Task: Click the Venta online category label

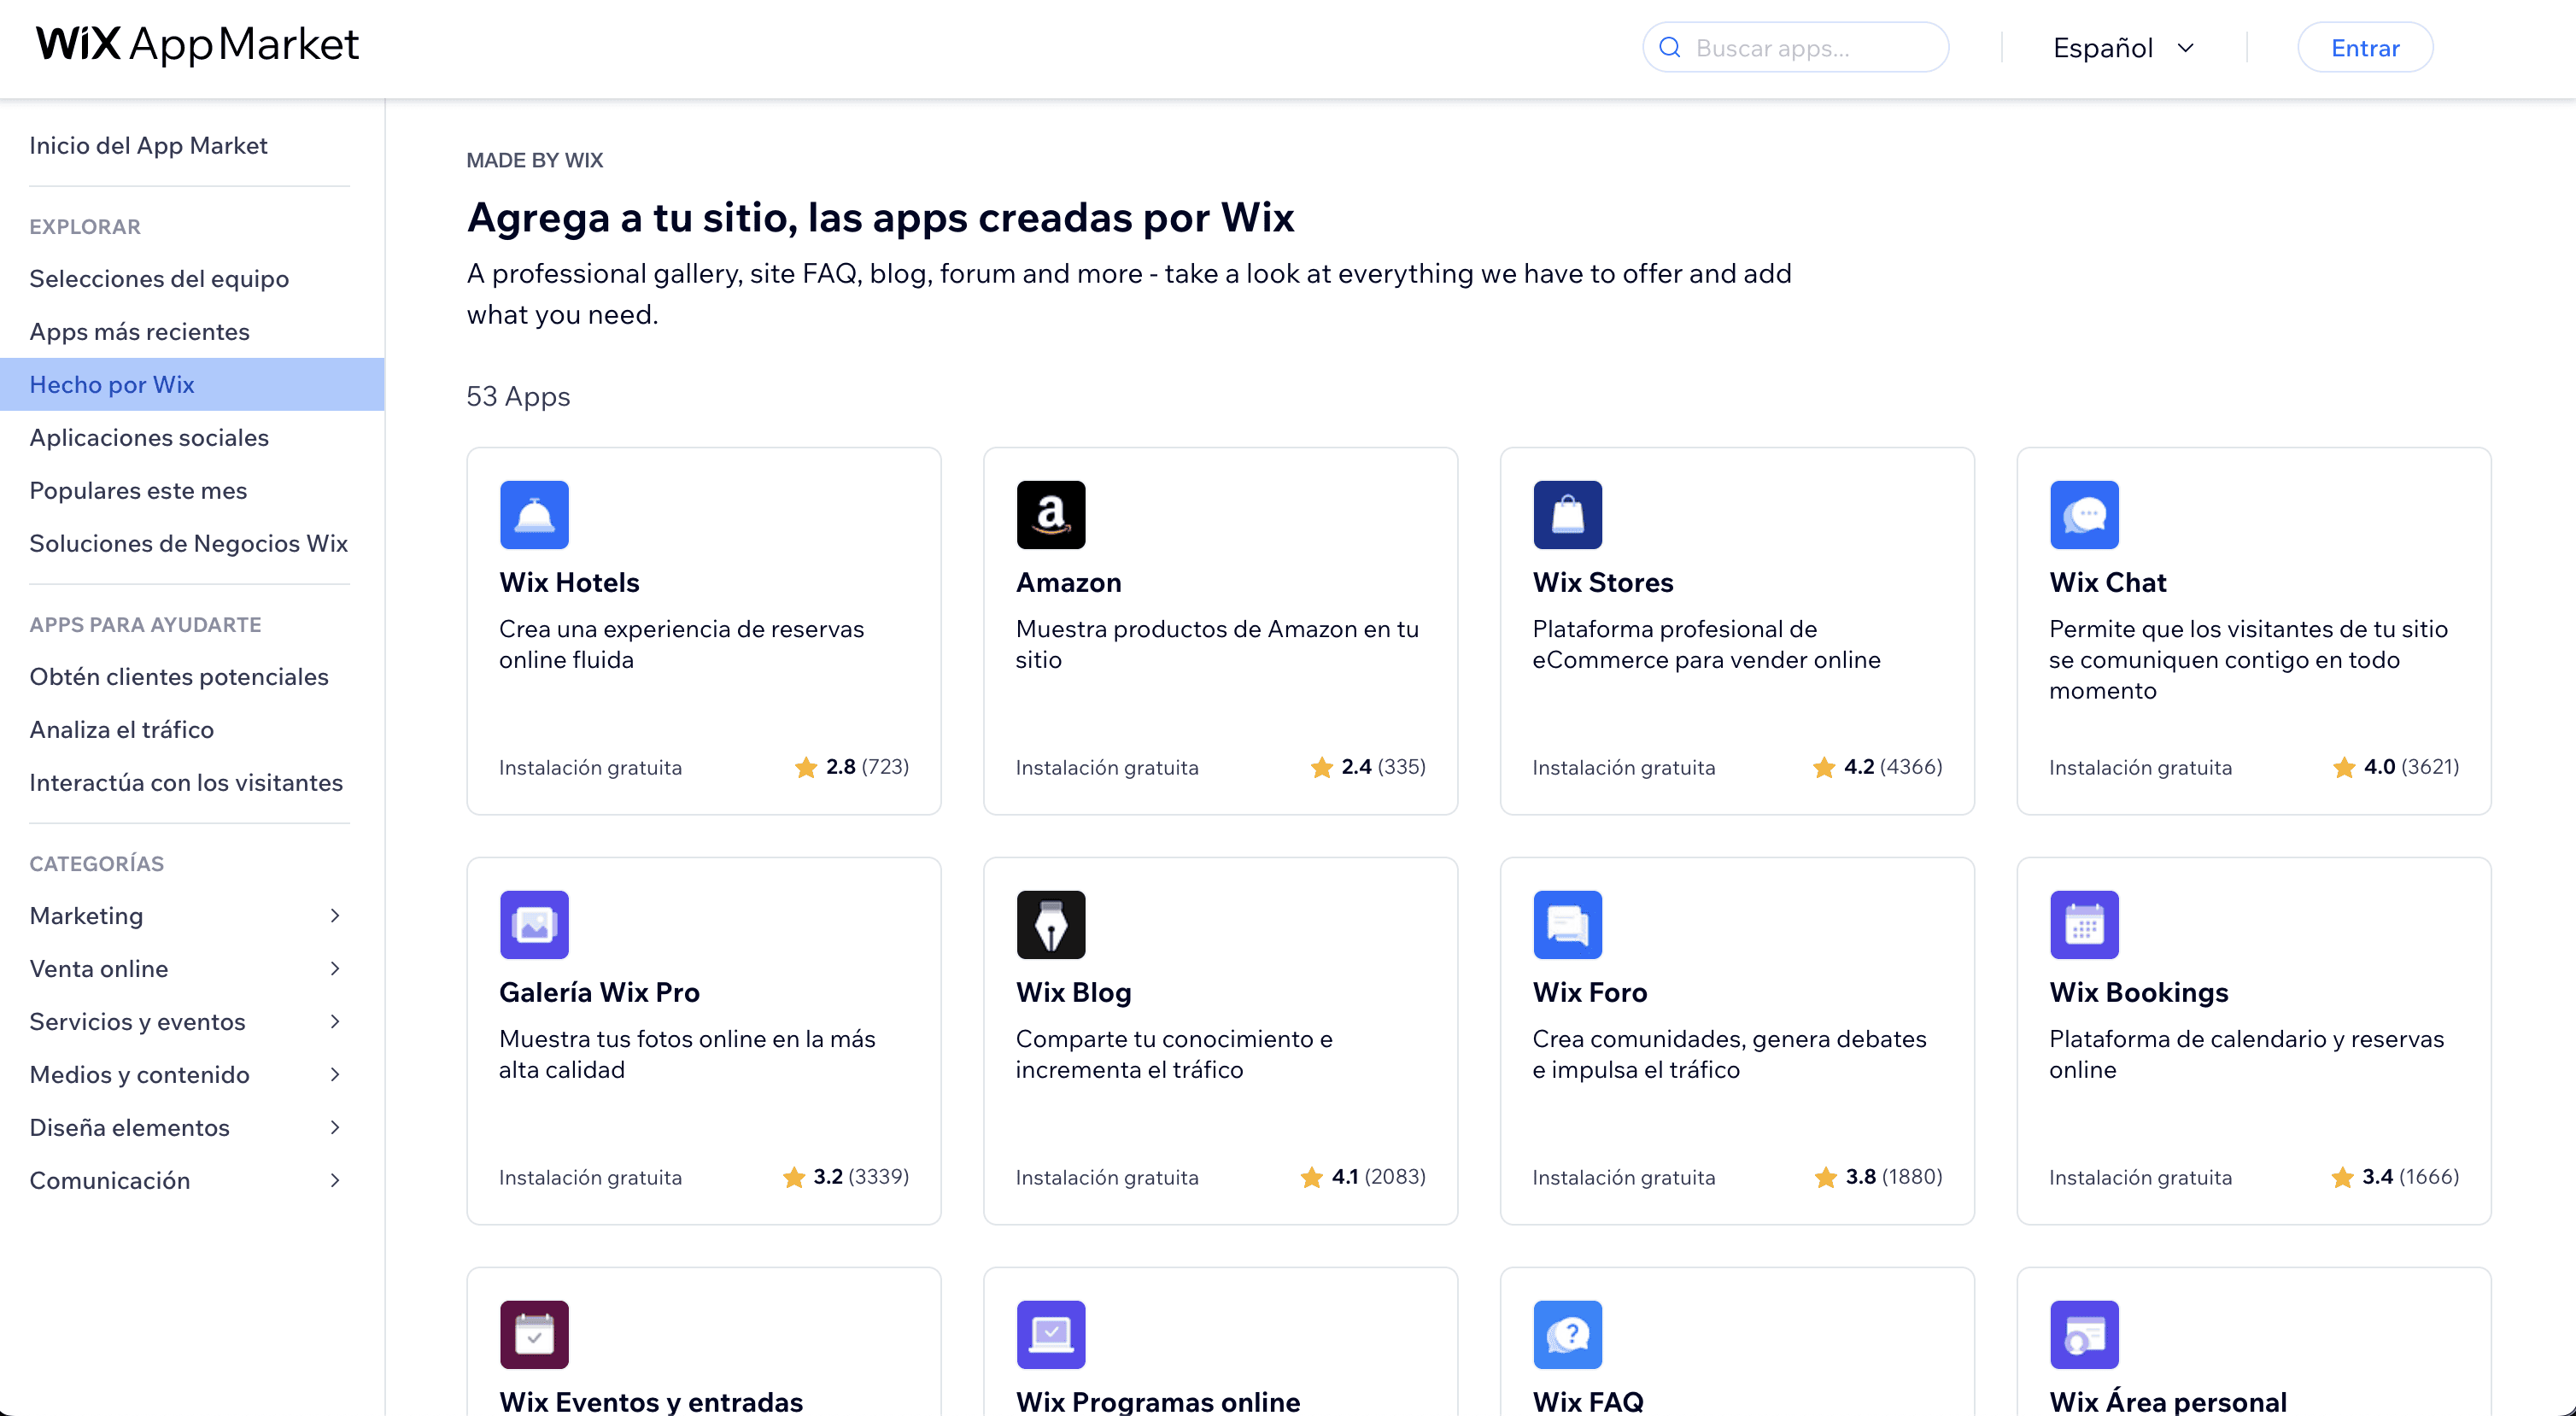Action: (99, 968)
